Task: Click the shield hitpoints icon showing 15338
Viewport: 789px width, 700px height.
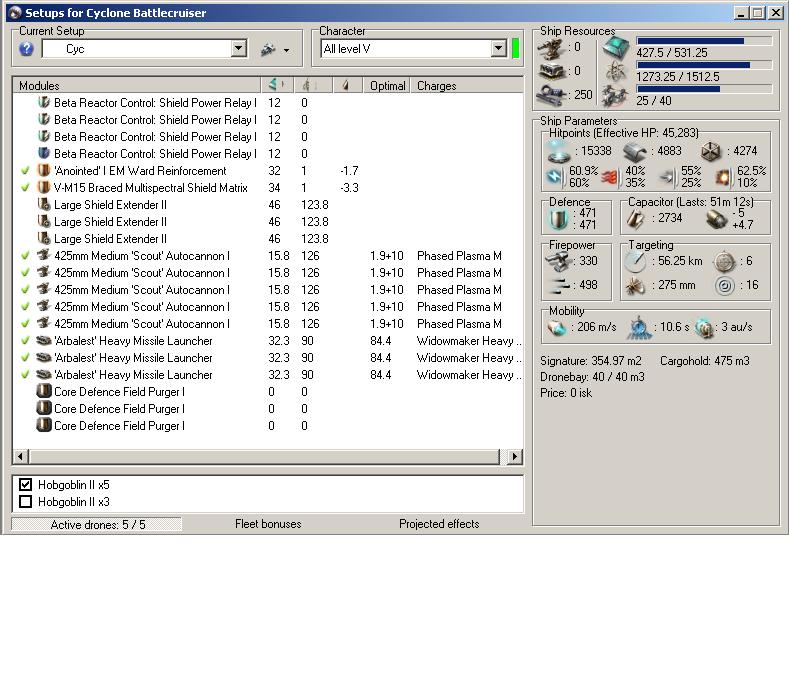Action: point(559,151)
